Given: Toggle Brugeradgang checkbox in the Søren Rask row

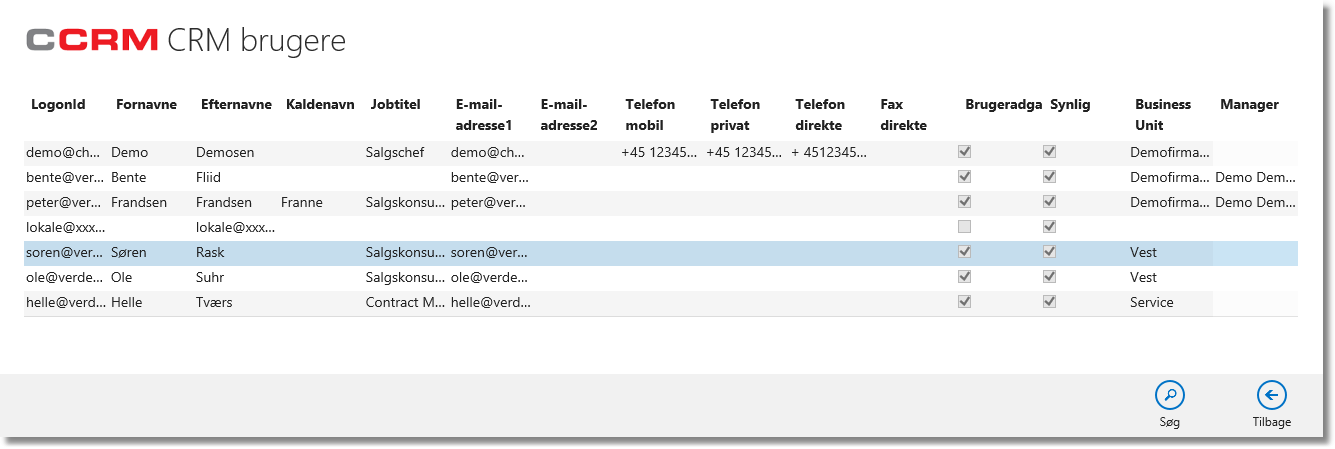Looking at the screenshot, I should [x=964, y=252].
